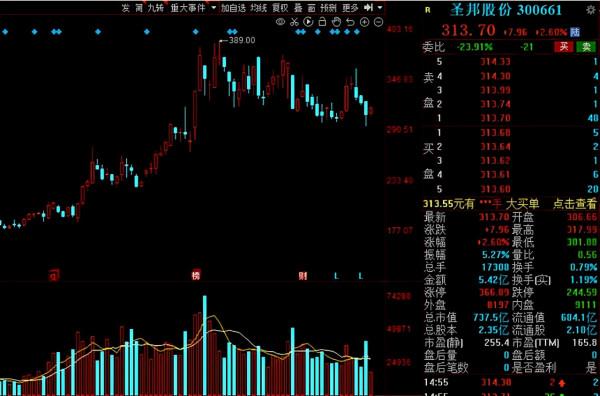Select the buy level 2 price 313.64
This screenshot has width=600, height=396.
[496, 147]
